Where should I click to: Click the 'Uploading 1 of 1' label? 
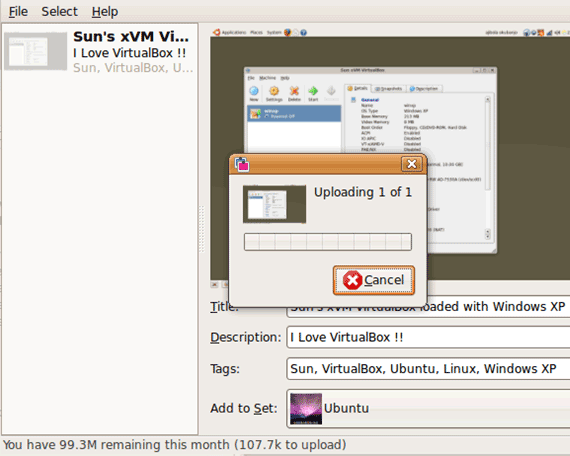click(x=363, y=192)
